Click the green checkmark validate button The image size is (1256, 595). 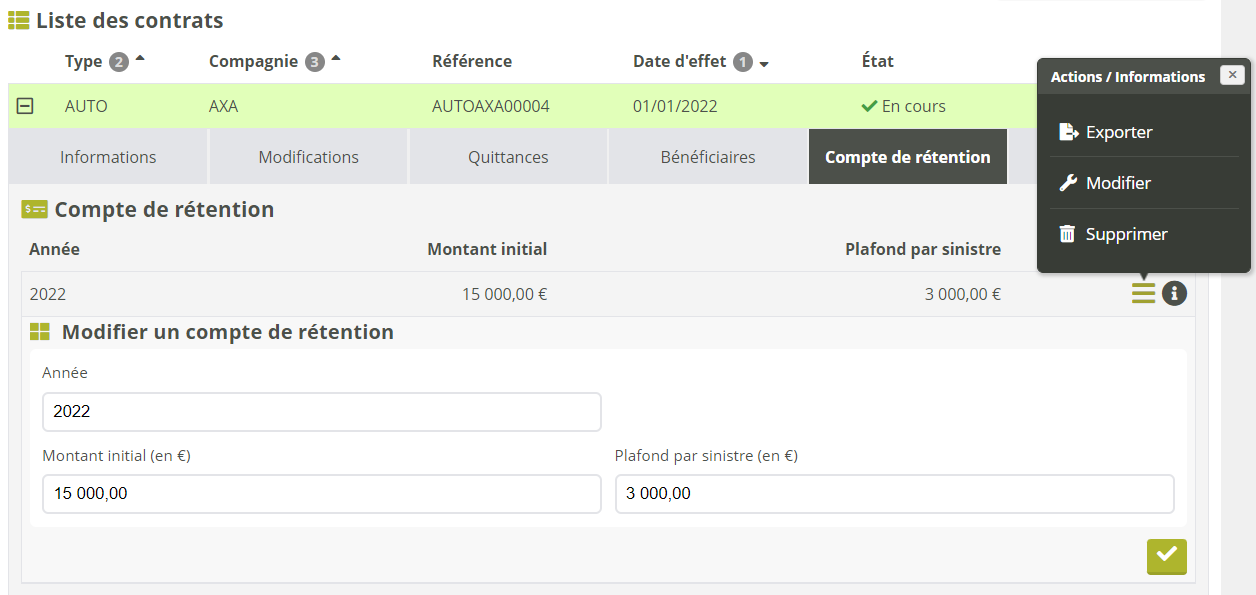point(1166,556)
